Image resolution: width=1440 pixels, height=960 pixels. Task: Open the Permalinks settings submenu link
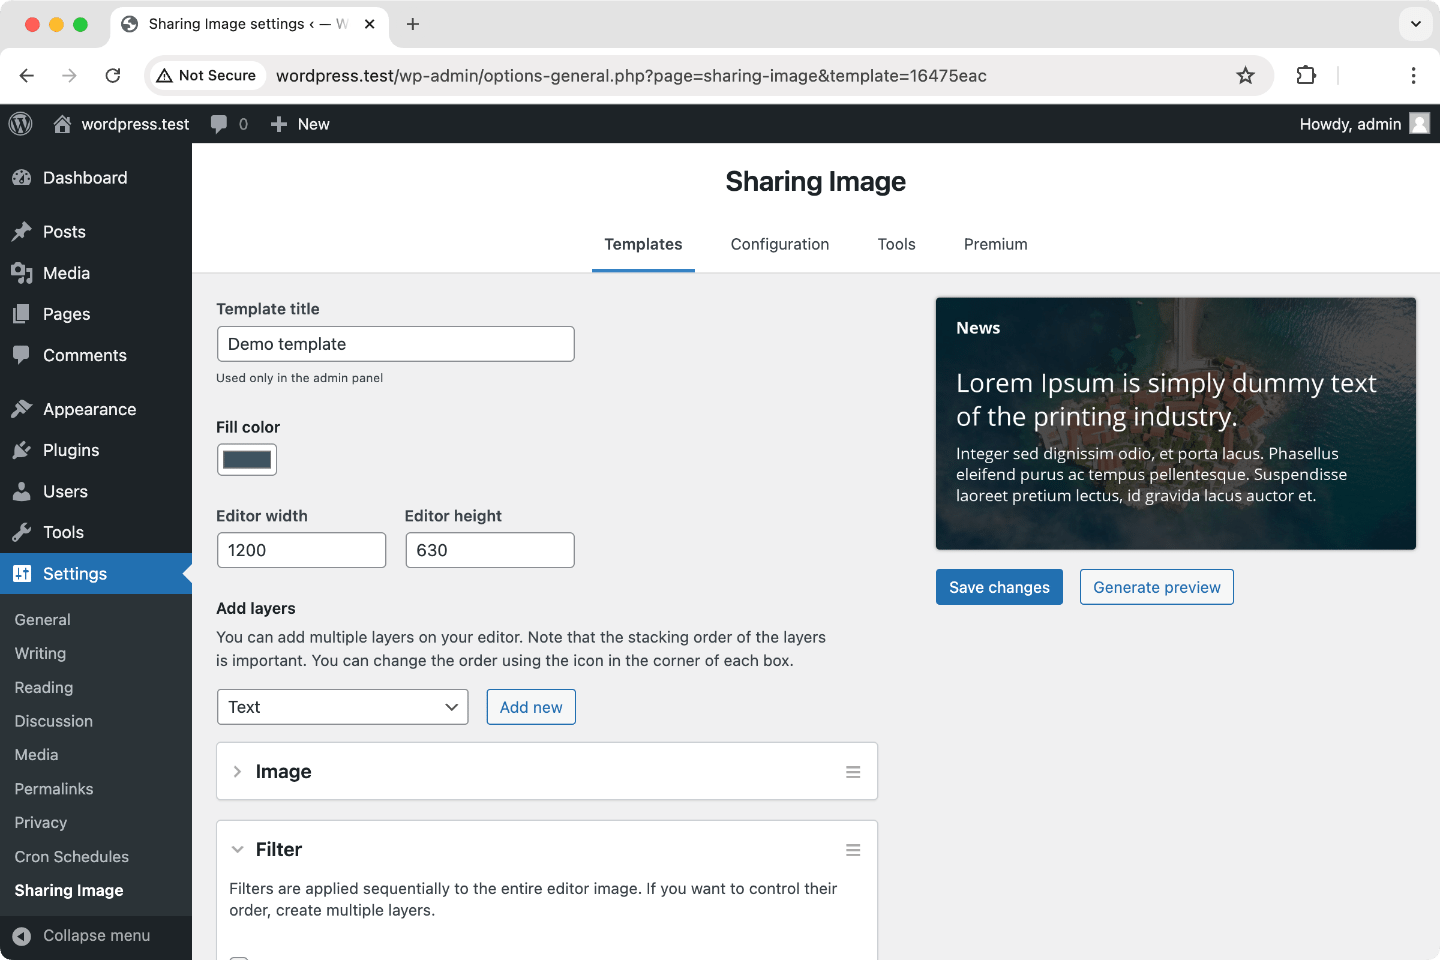(54, 789)
